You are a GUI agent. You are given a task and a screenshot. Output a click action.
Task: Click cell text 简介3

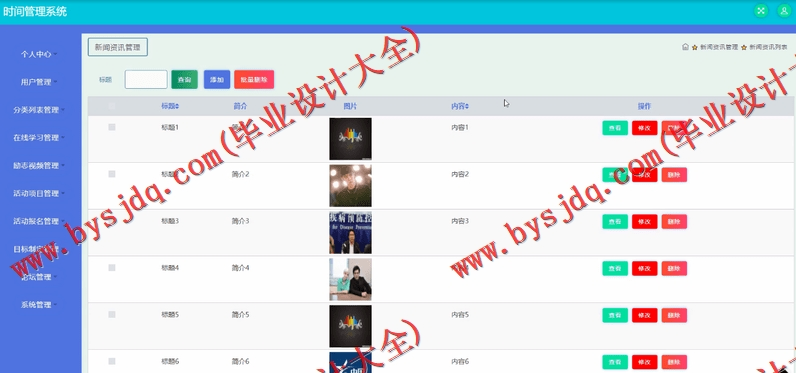(241, 221)
